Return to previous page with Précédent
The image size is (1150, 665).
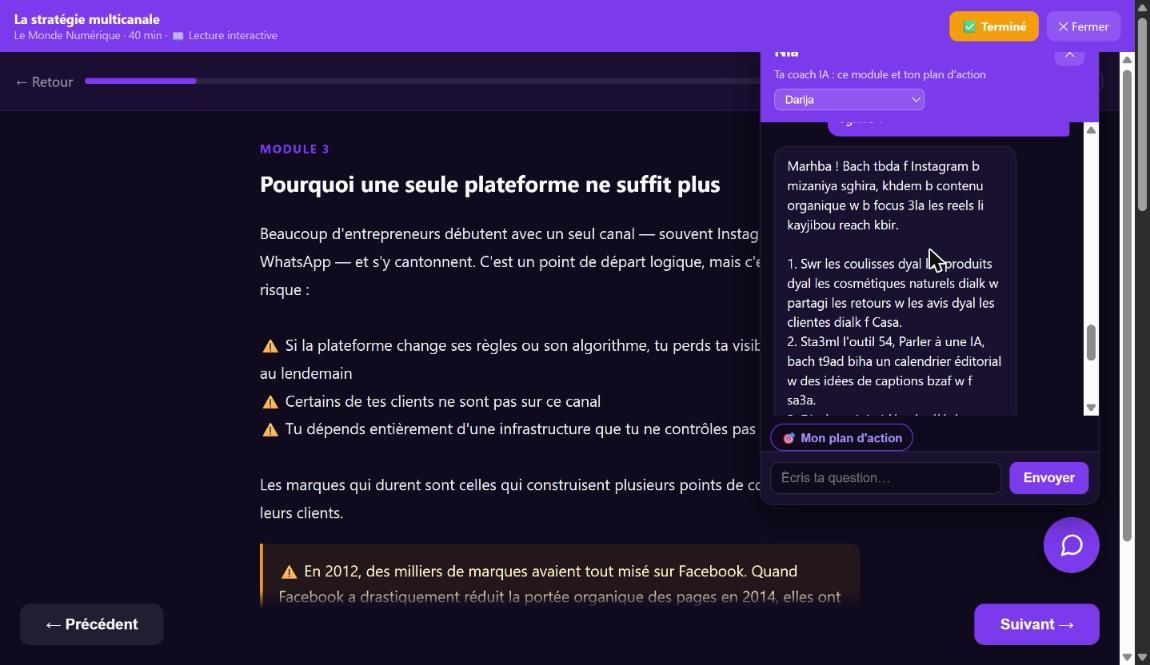tap(92, 624)
